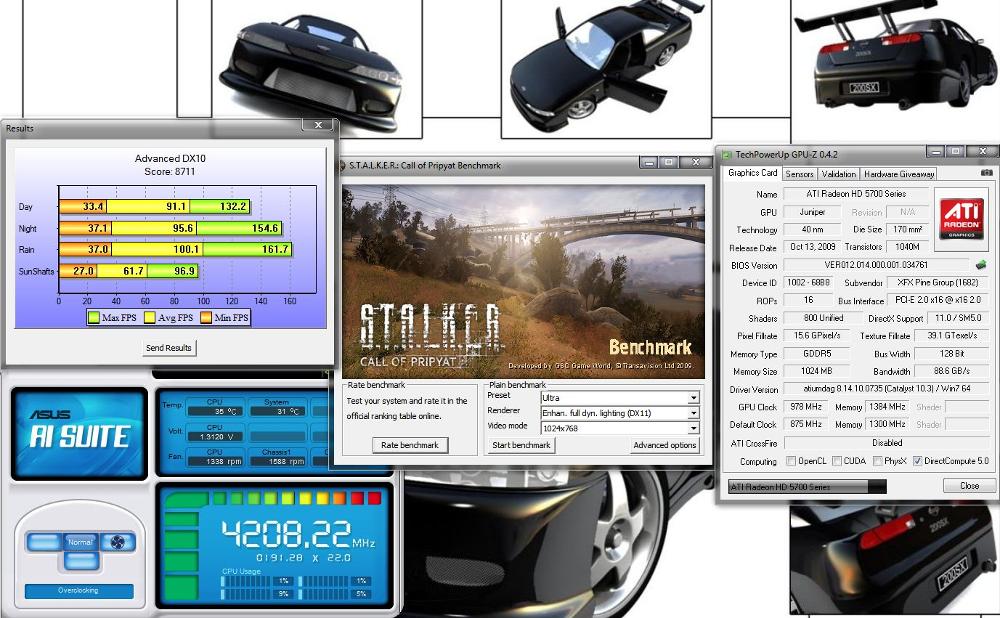Click the Default Clock 875 MHz value
Screen dimensions: 1000x618
pos(805,424)
